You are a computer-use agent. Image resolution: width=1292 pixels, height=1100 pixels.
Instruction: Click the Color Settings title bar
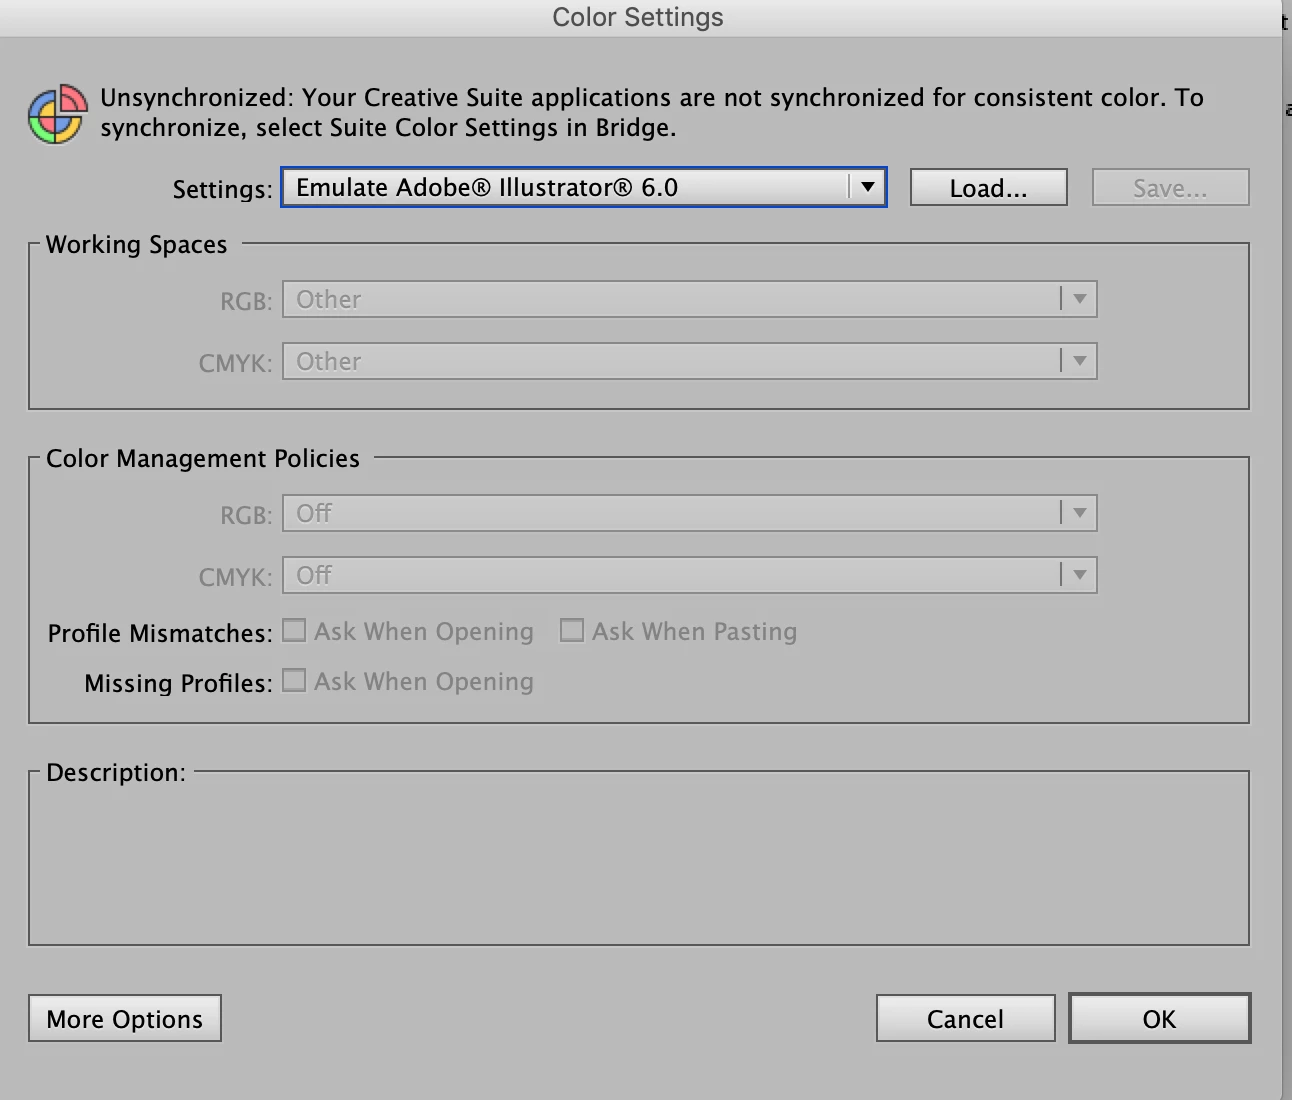coord(638,18)
